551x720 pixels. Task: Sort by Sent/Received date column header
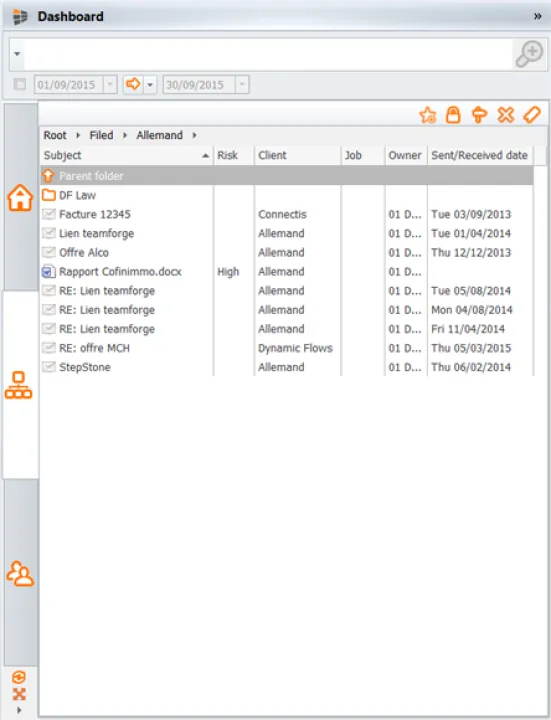click(x=480, y=155)
